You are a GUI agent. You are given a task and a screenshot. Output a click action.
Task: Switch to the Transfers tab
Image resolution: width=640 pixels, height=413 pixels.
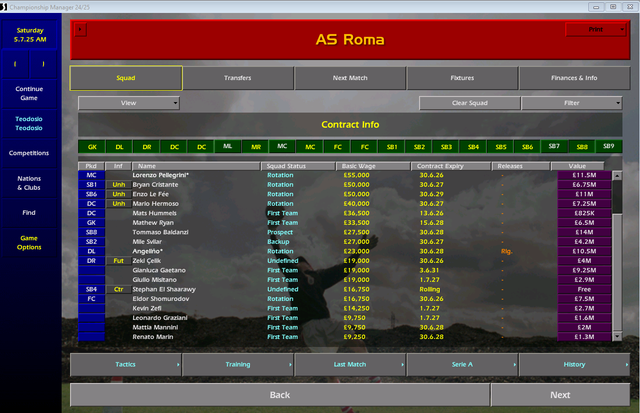click(238, 78)
